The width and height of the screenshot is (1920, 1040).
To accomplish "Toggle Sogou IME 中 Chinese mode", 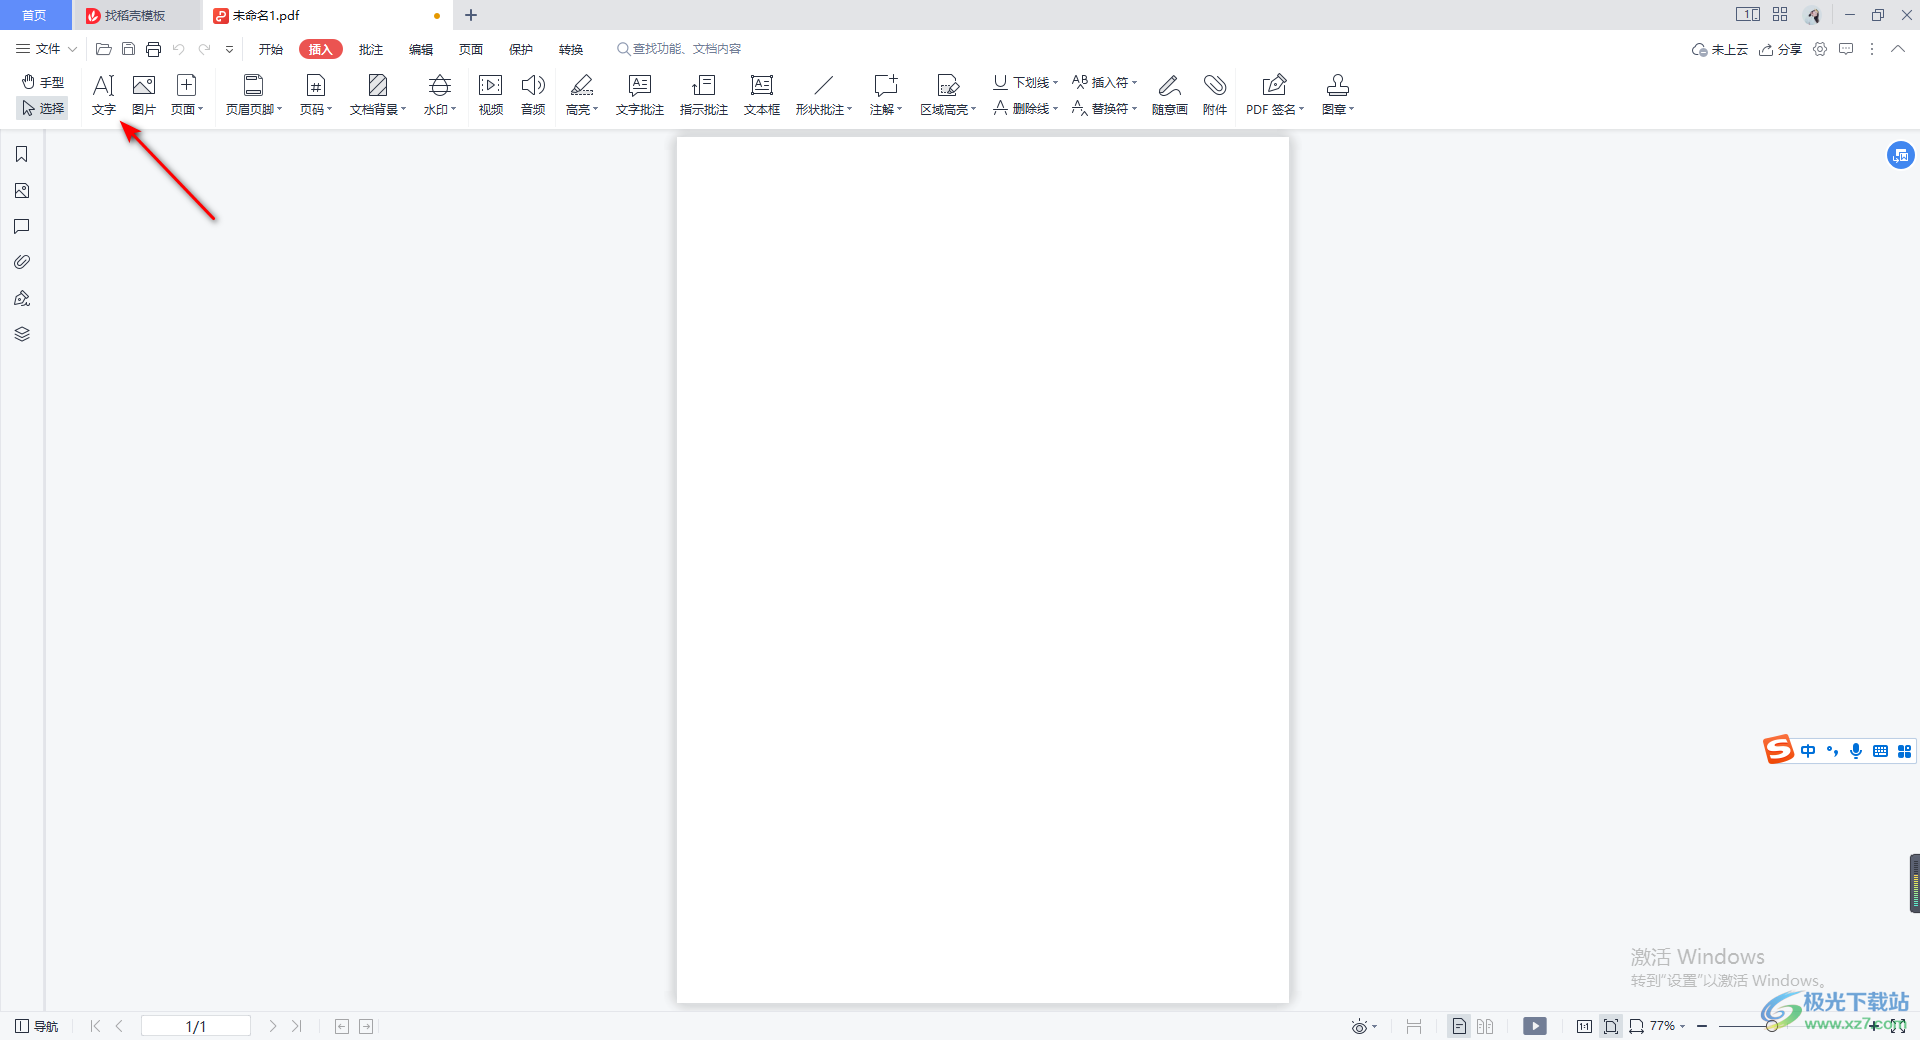I will 1808,751.
